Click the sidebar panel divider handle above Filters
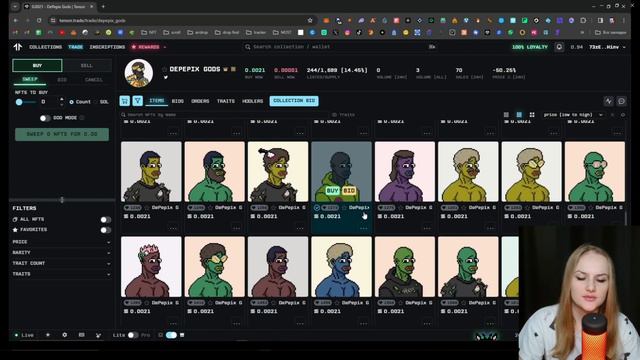The width and height of the screenshot is (640, 360). [62, 200]
